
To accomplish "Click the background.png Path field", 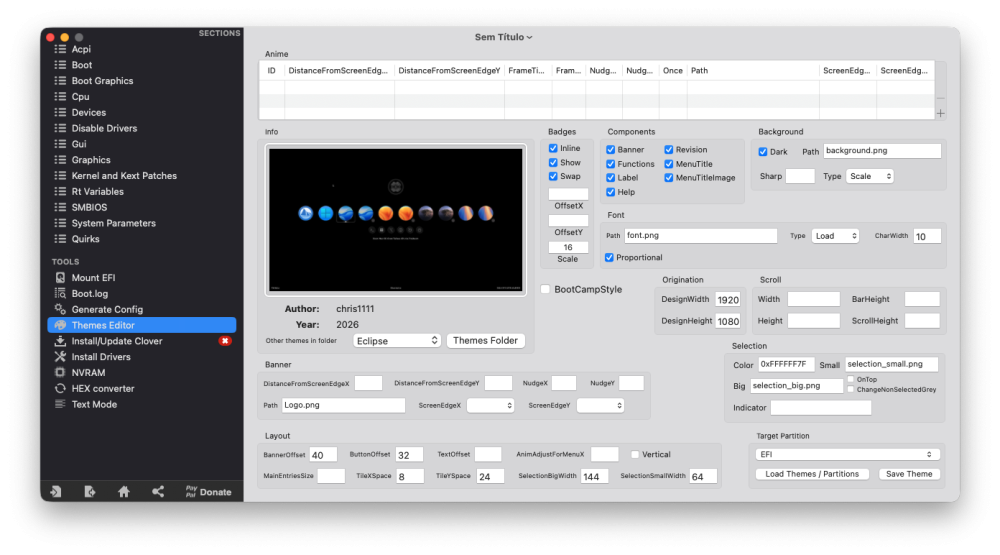I will (x=882, y=151).
